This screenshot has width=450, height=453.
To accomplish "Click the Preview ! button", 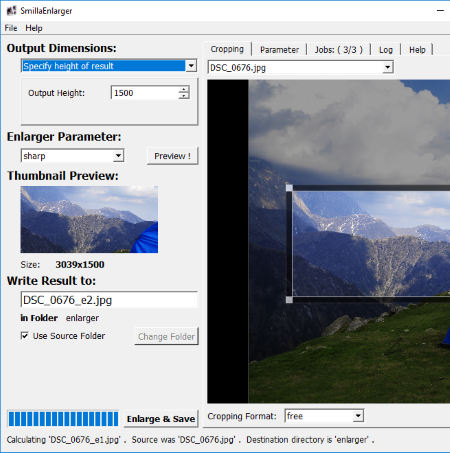I will (172, 156).
